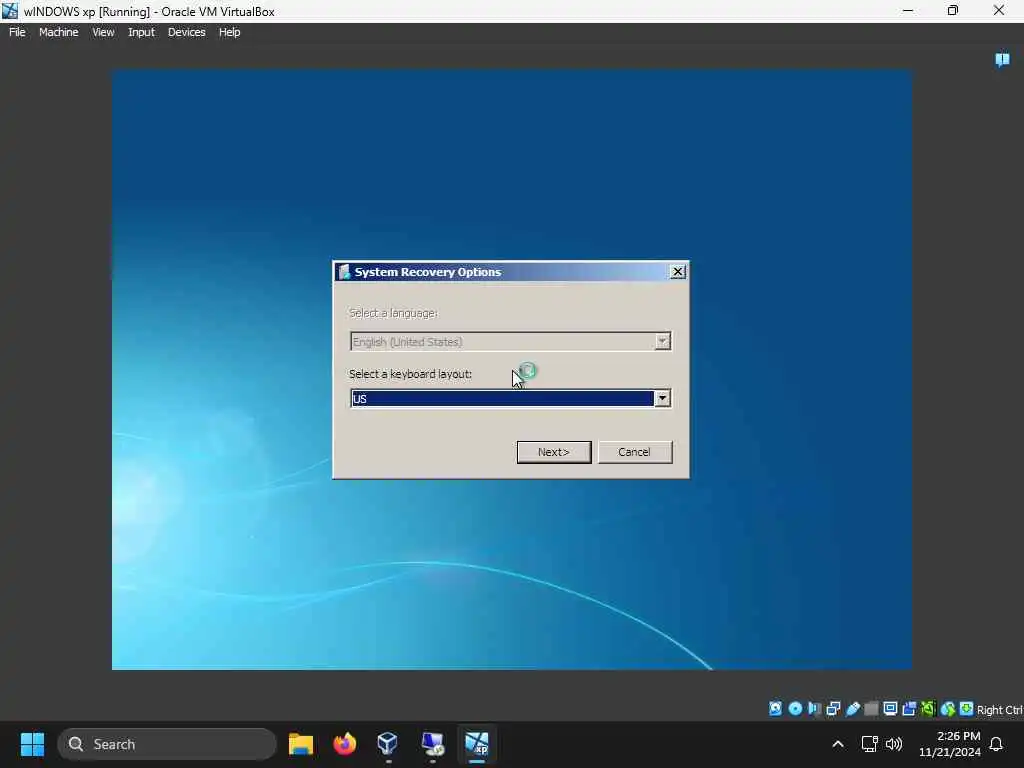Open the View menu

pyautogui.click(x=103, y=32)
